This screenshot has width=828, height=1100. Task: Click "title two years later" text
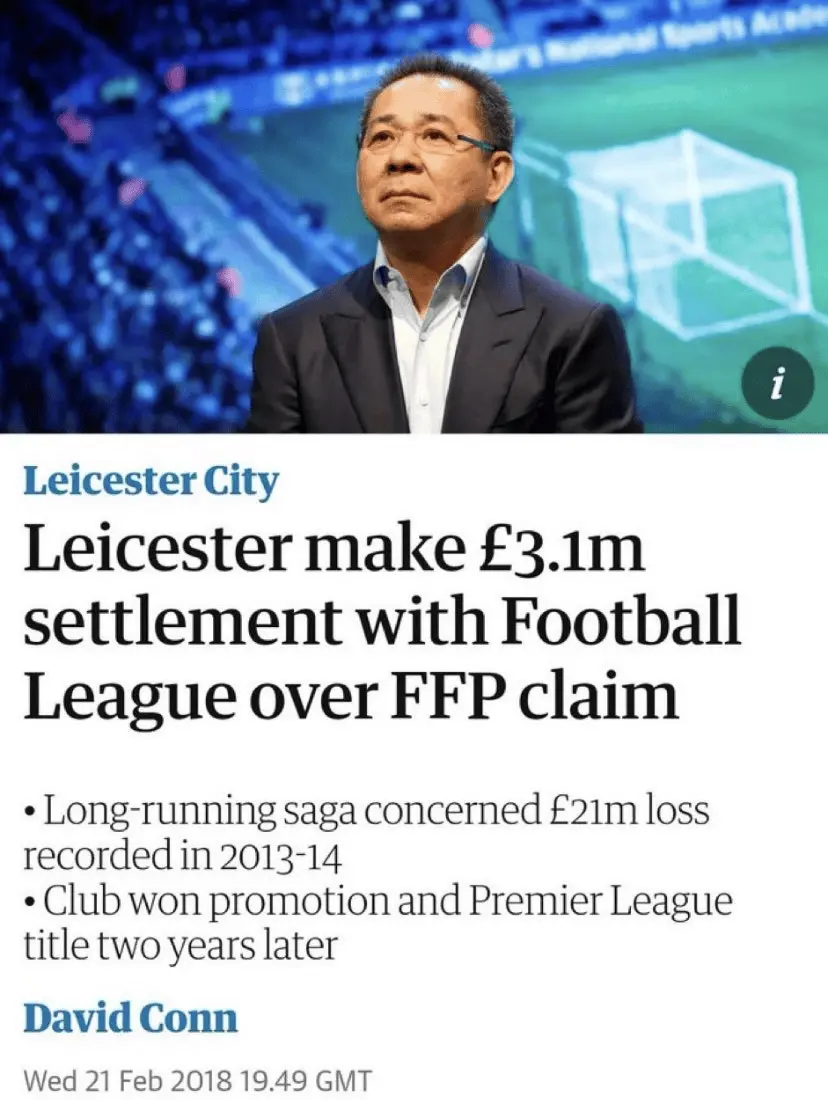pyautogui.click(x=178, y=947)
